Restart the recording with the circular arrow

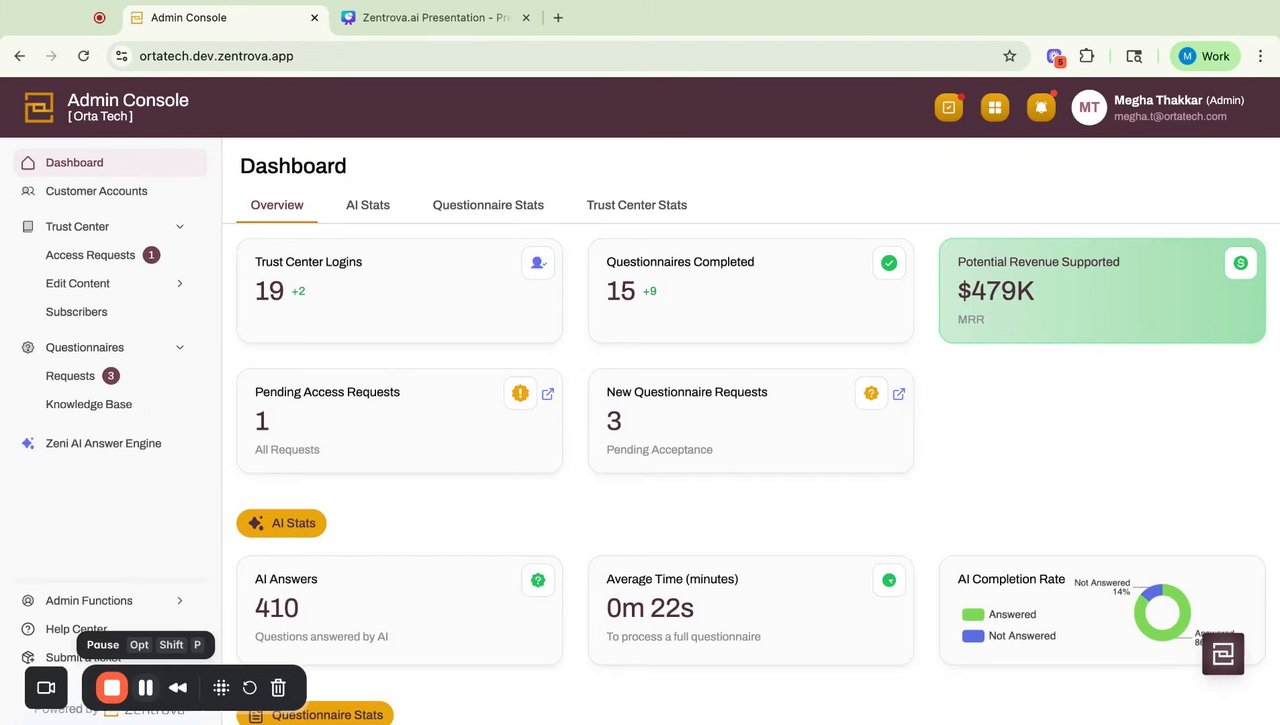(250, 688)
